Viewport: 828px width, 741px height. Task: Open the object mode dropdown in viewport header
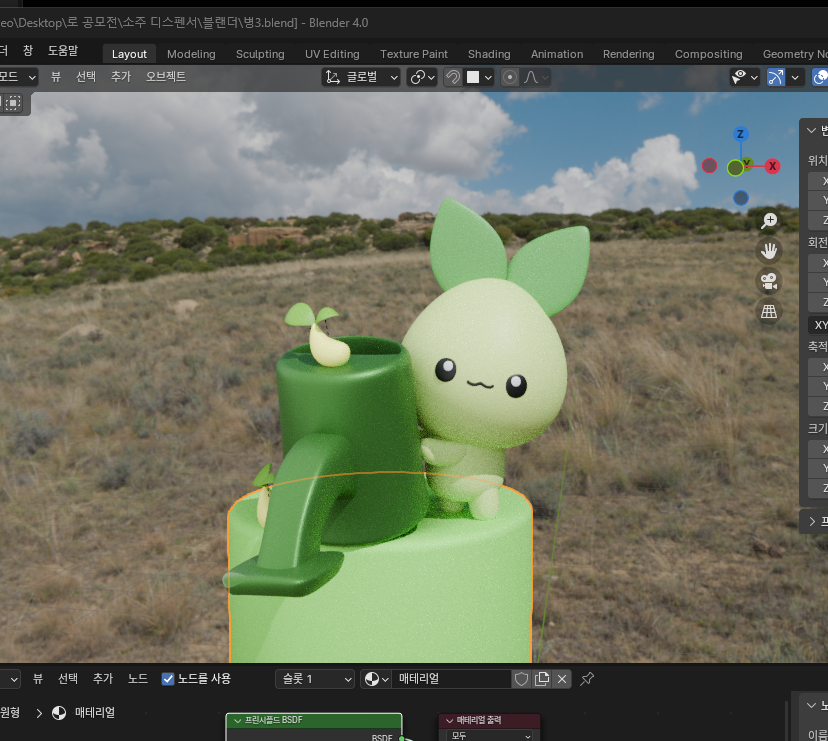tap(17, 77)
